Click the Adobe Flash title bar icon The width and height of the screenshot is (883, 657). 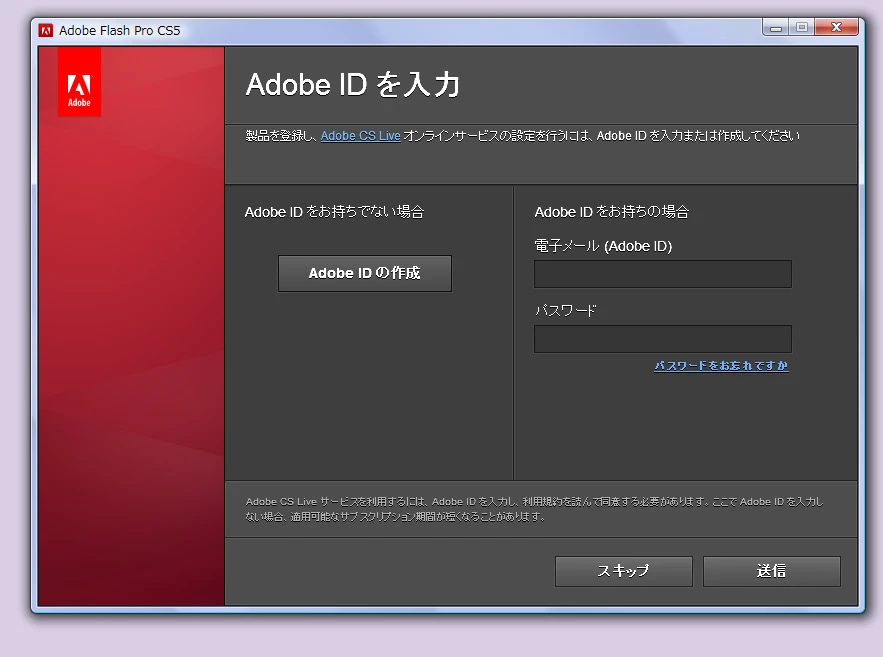tap(46, 30)
